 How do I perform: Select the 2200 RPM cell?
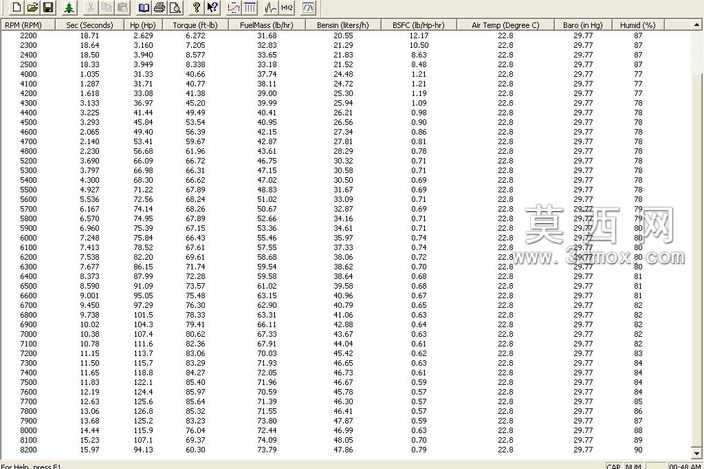tap(28, 35)
